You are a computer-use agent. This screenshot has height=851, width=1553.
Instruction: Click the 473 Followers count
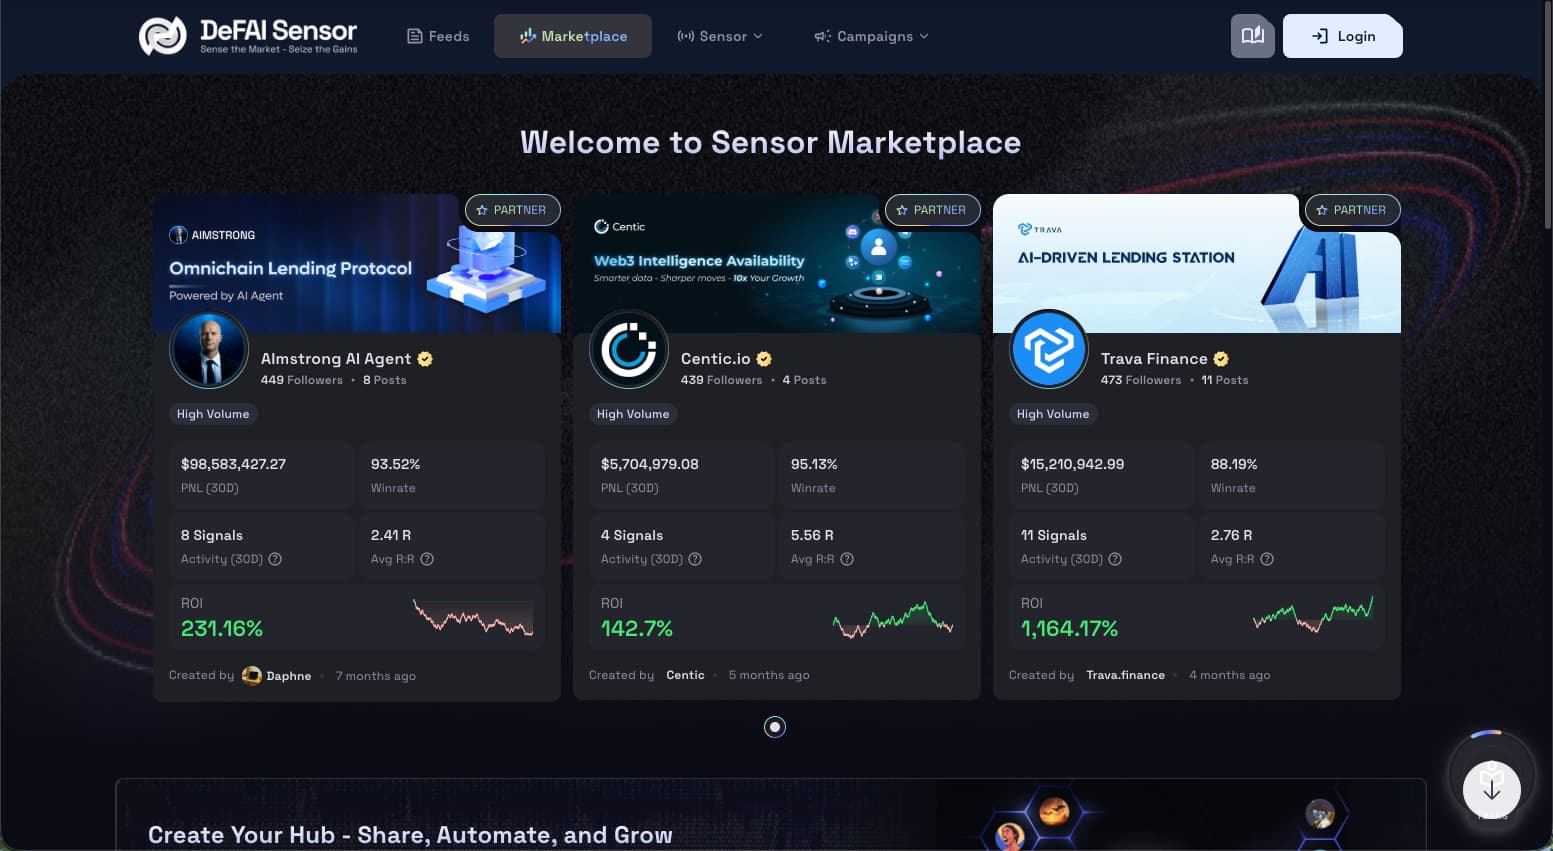click(x=1141, y=380)
